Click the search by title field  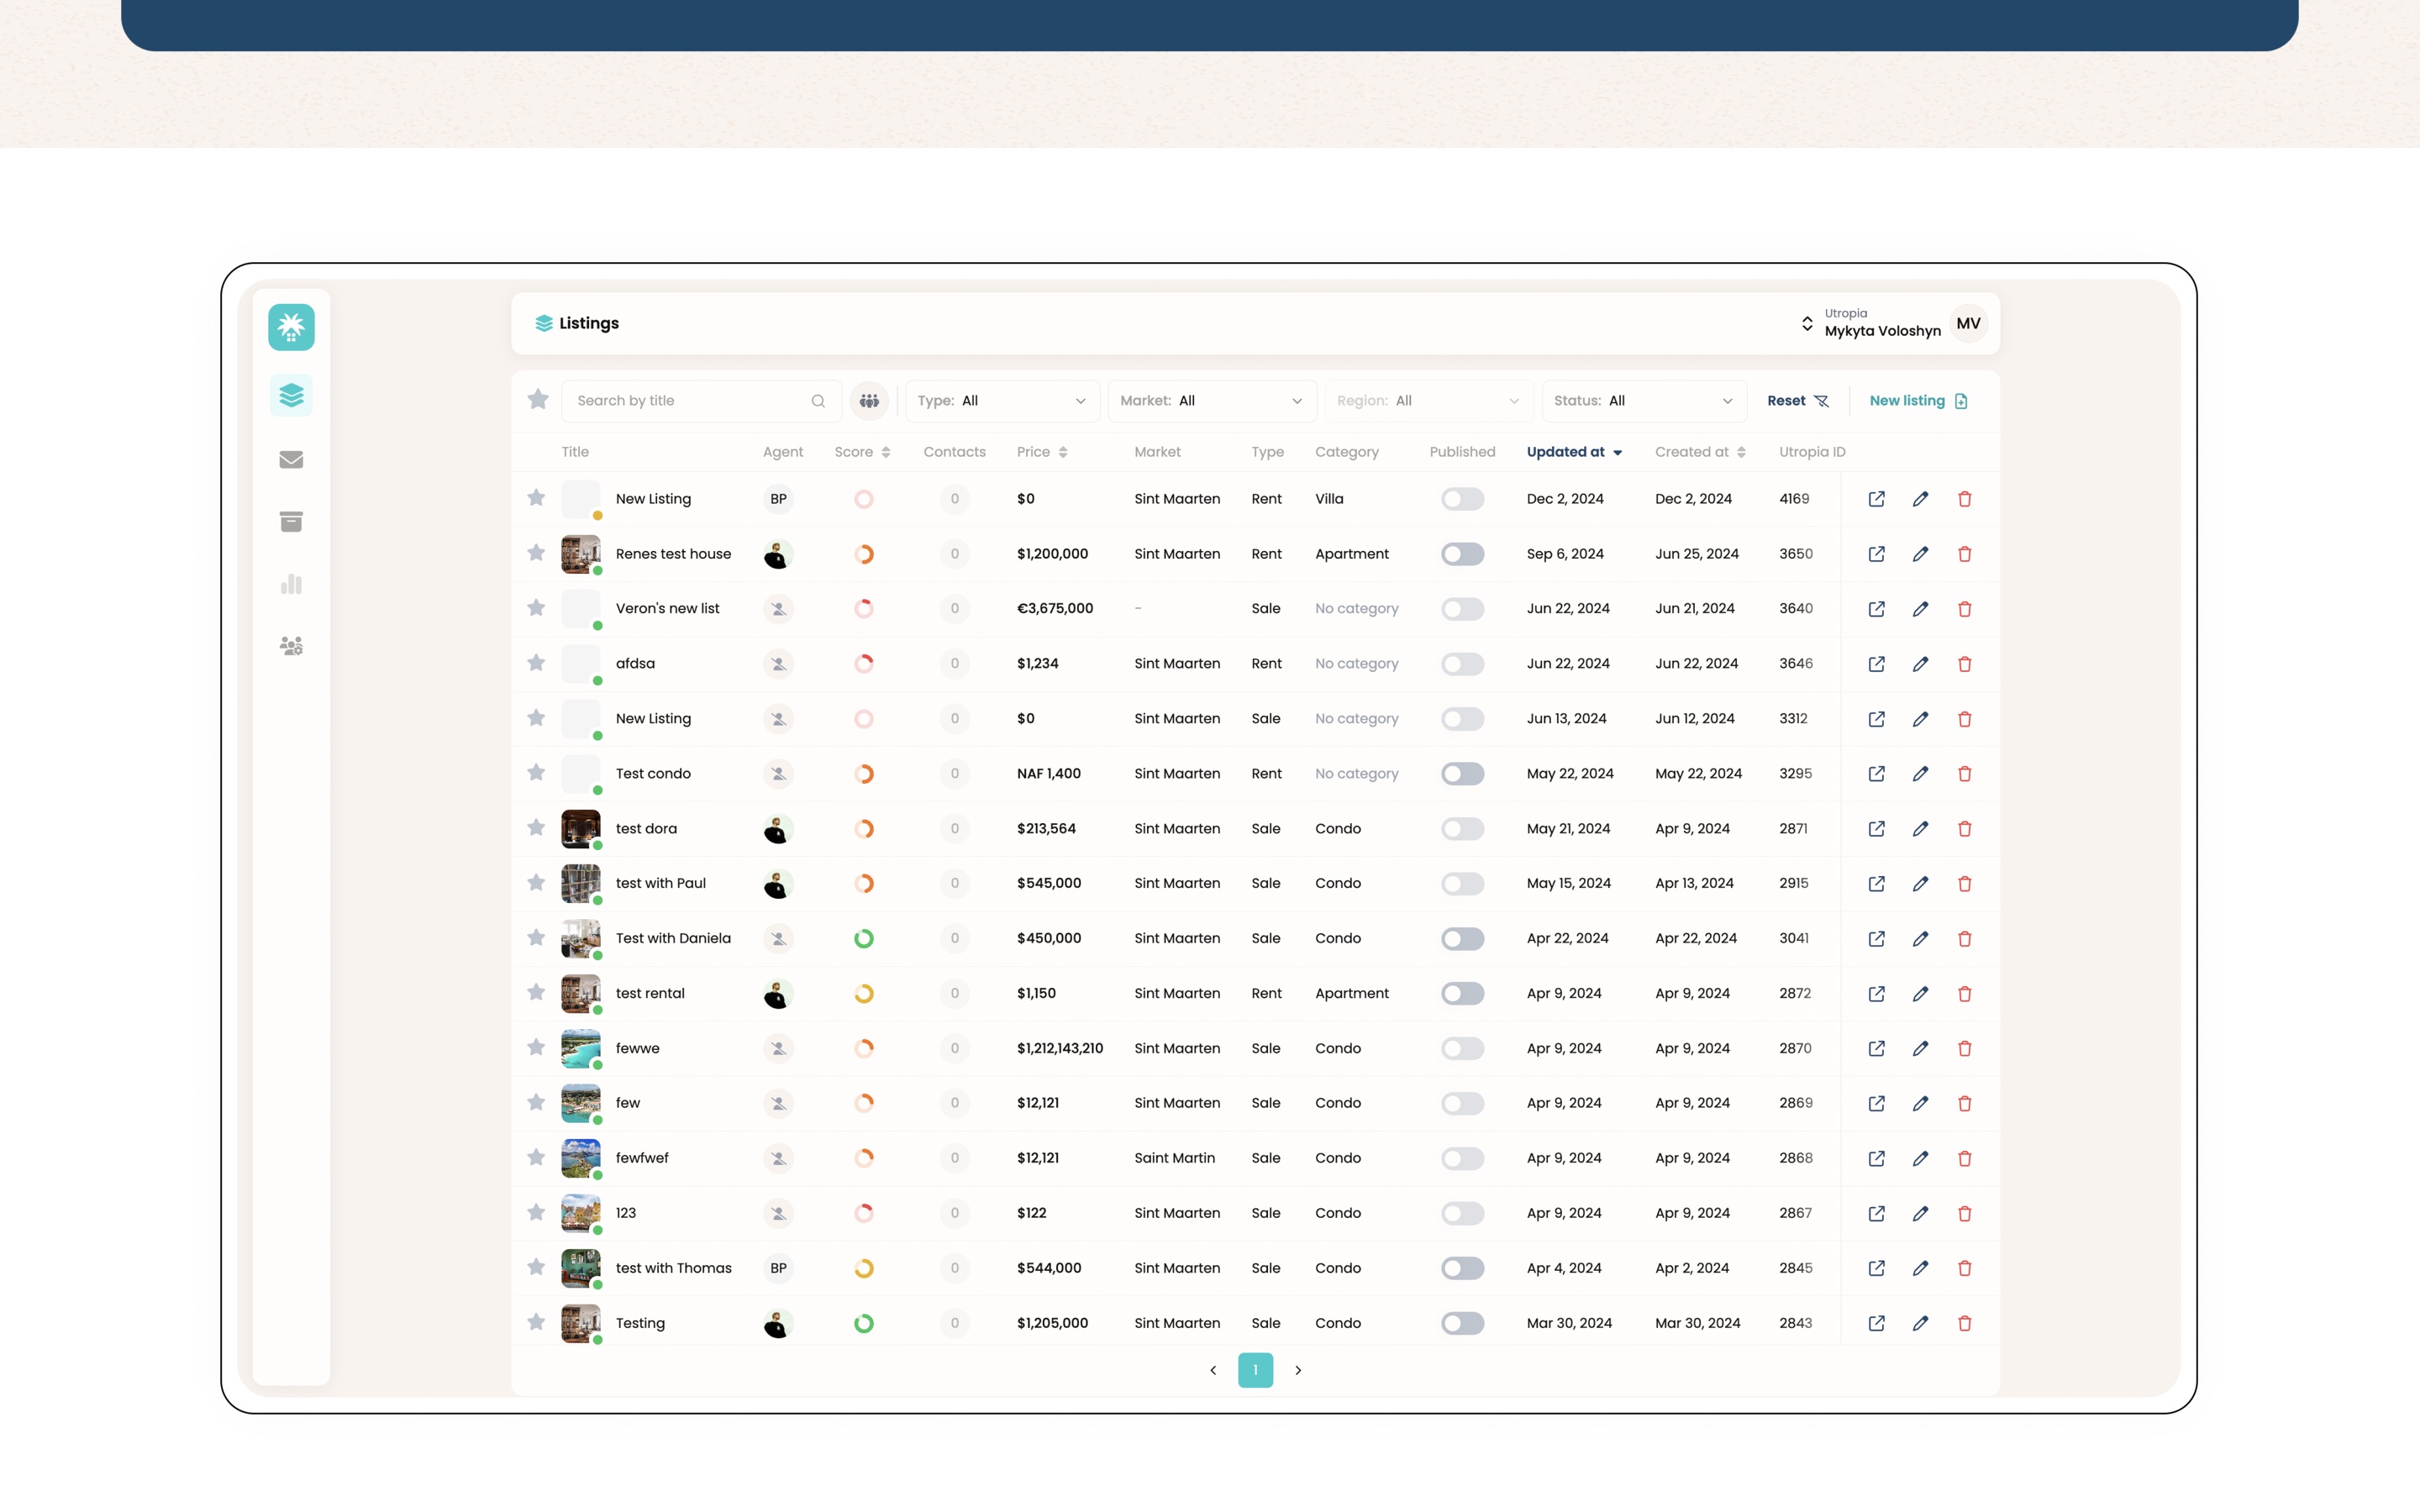[701, 400]
